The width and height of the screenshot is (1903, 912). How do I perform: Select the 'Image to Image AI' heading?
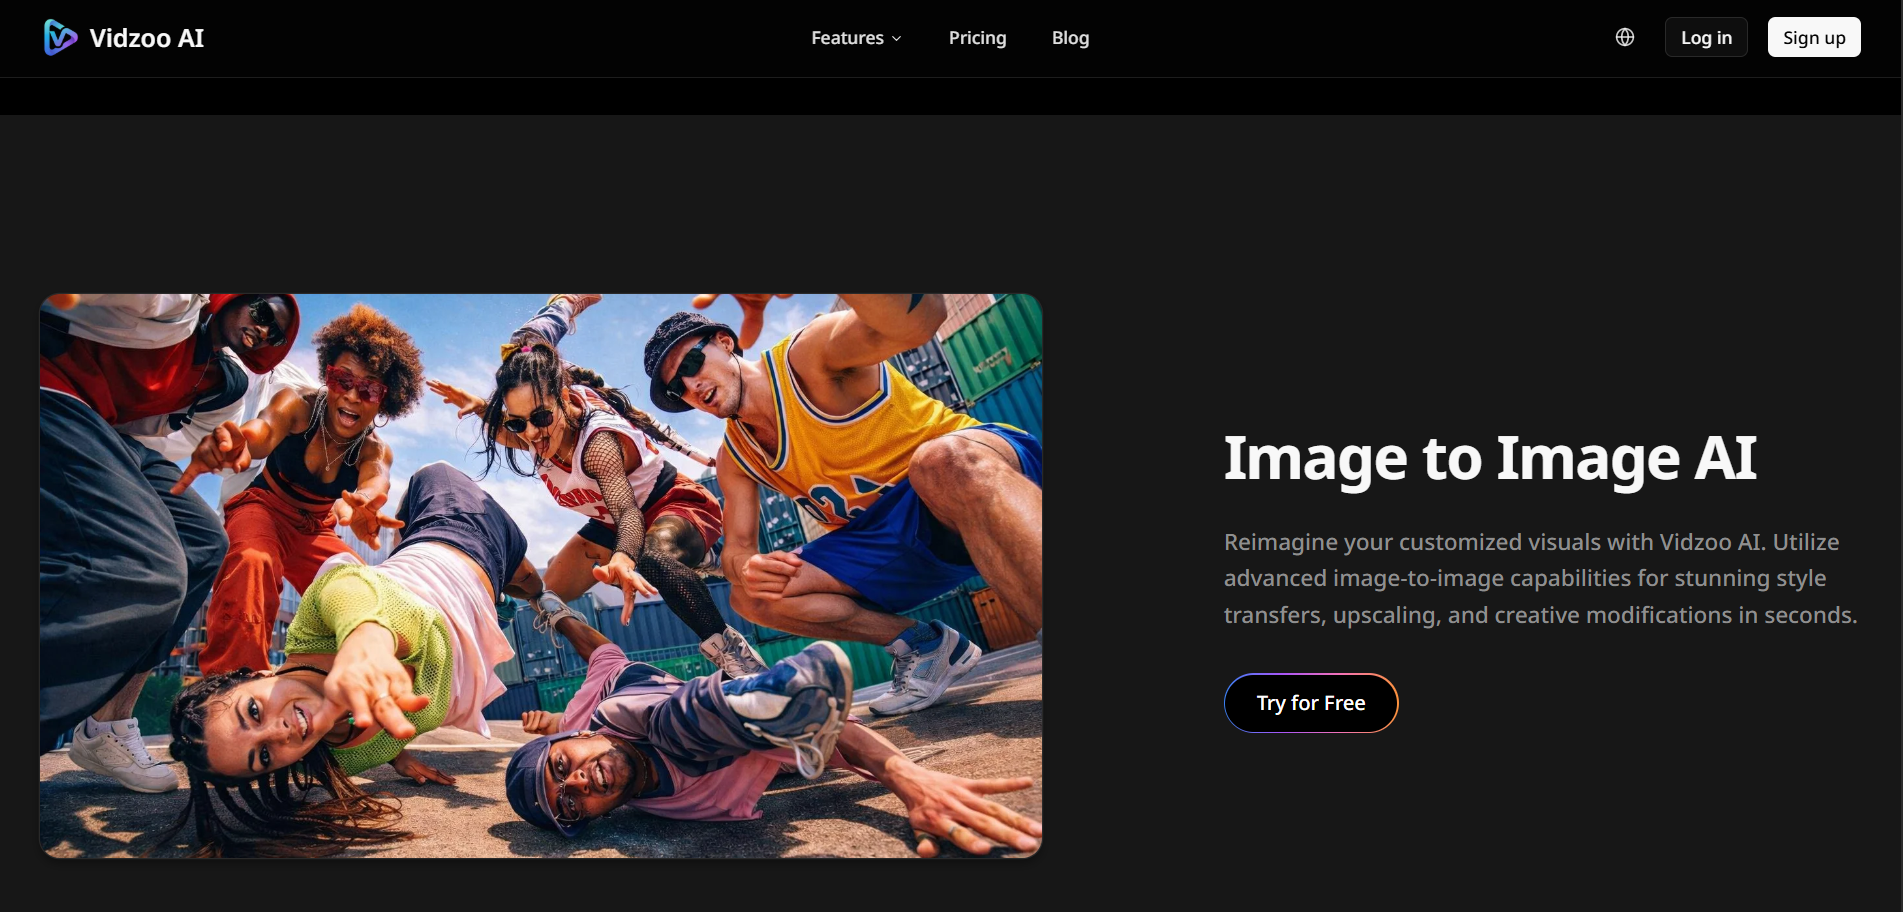point(1490,458)
